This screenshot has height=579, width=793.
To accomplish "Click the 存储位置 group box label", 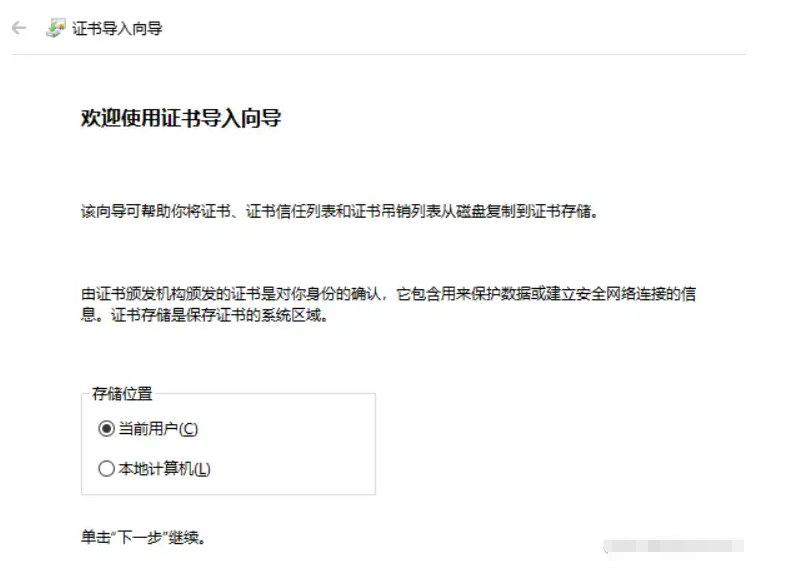I will click(122, 393).
